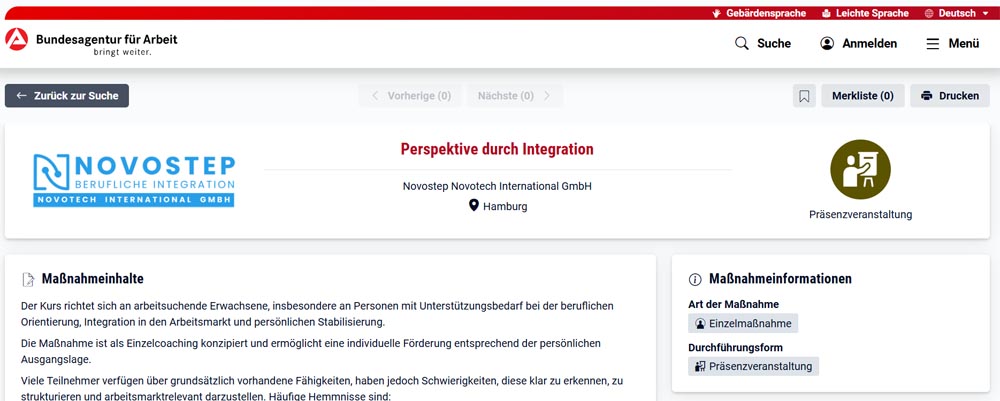Open the Anmelden login page
Image resolution: width=1000 pixels, height=401 pixels.
858,43
